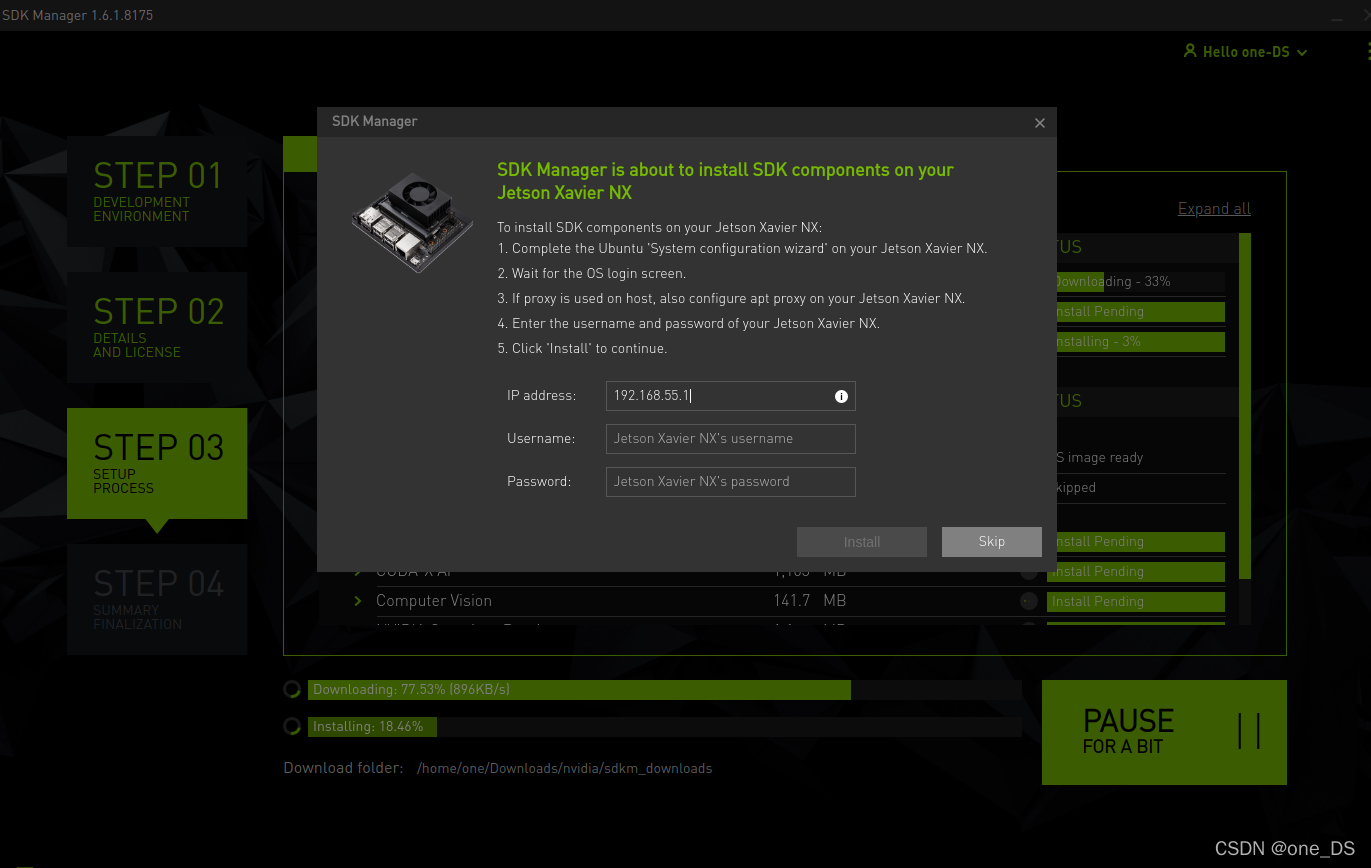The width and height of the screenshot is (1371, 868).
Task: Click into the IP address field
Action: point(731,396)
